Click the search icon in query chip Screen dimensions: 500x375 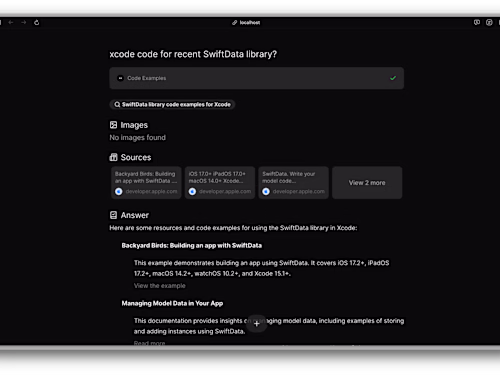[x=117, y=104]
